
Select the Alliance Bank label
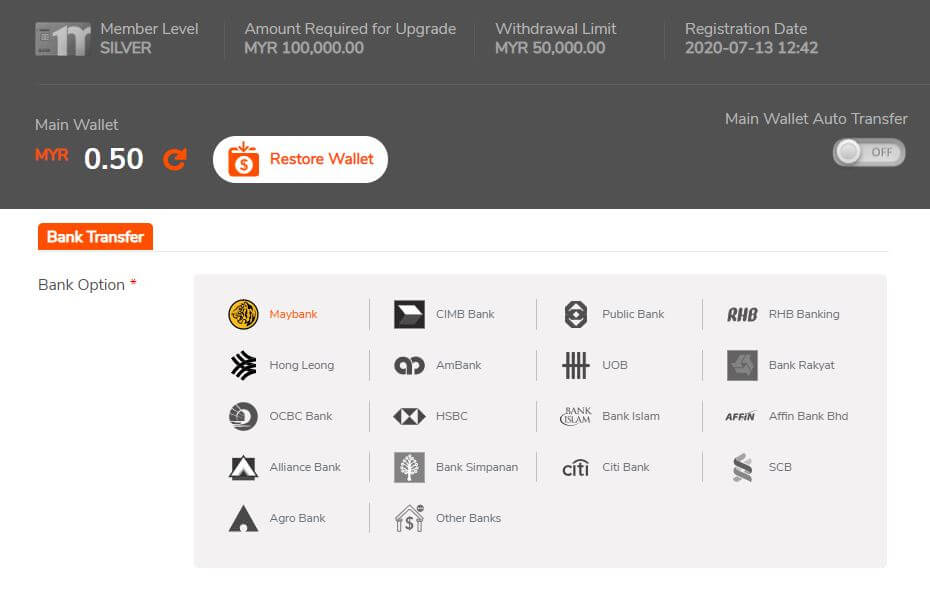click(x=305, y=467)
